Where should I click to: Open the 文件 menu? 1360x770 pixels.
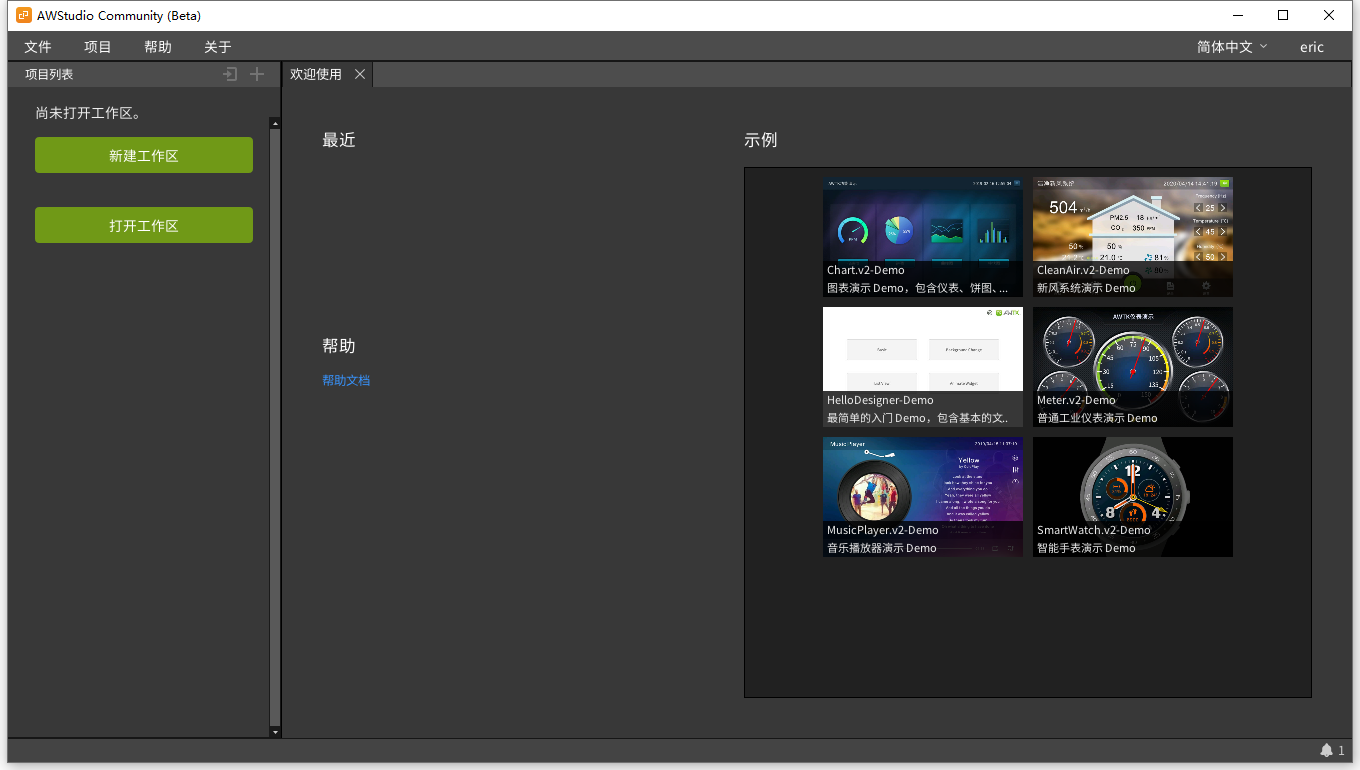pyautogui.click(x=38, y=47)
